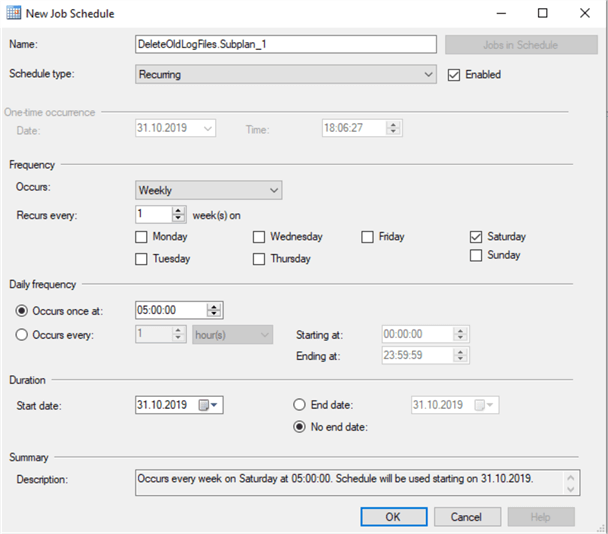This screenshot has height=534, width=608.
Task: Check the Monday checkbox
Action: tap(141, 237)
